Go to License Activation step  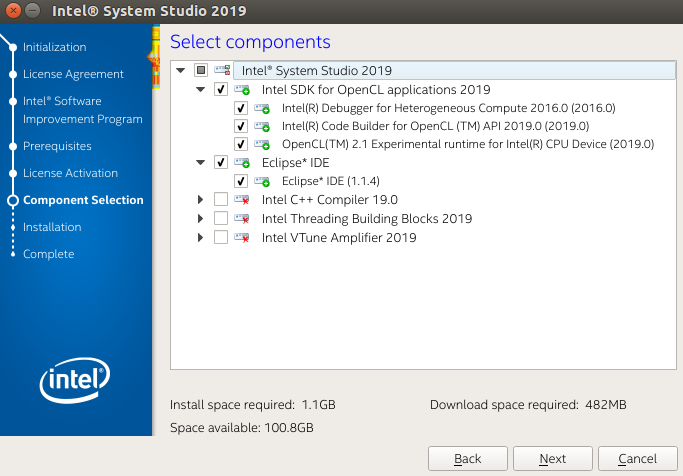click(70, 173)
